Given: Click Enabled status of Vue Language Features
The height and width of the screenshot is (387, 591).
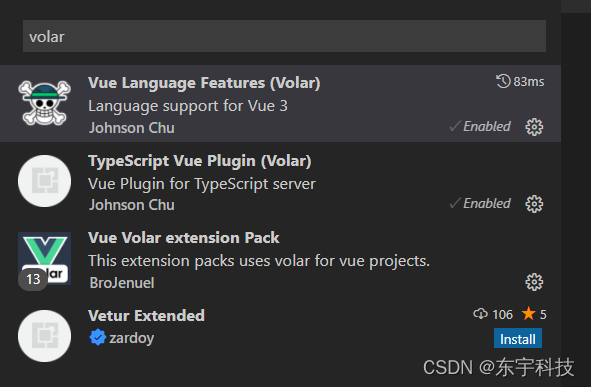Looking at the screenshot, I should [x=480, y=127].
